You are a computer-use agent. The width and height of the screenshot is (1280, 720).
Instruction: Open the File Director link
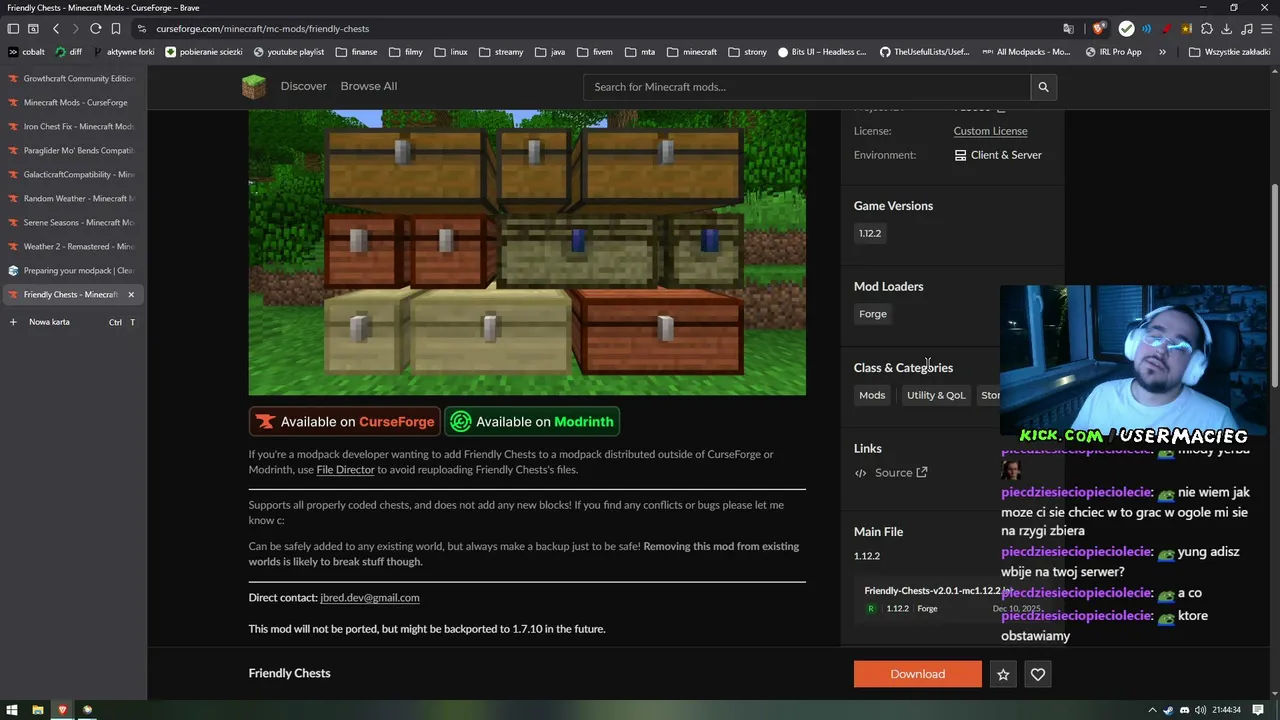pos(345,470)
